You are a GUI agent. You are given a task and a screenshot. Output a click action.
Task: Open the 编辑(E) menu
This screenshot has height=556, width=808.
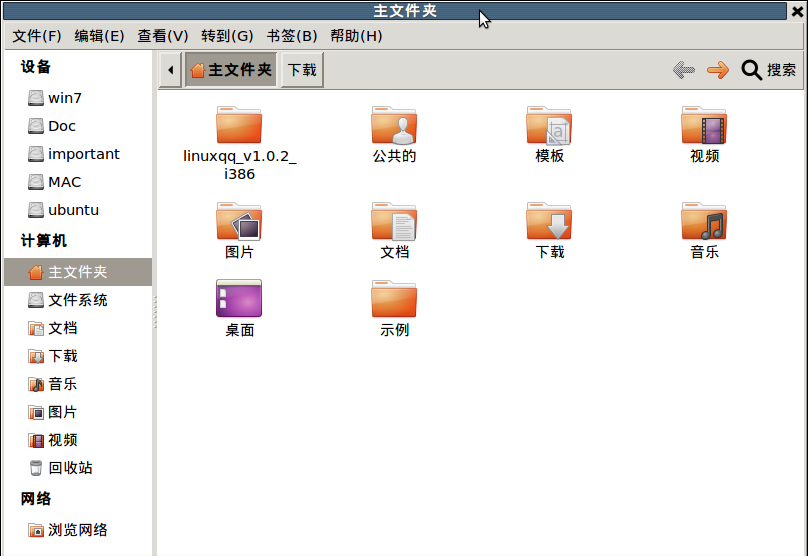point(99,36)
